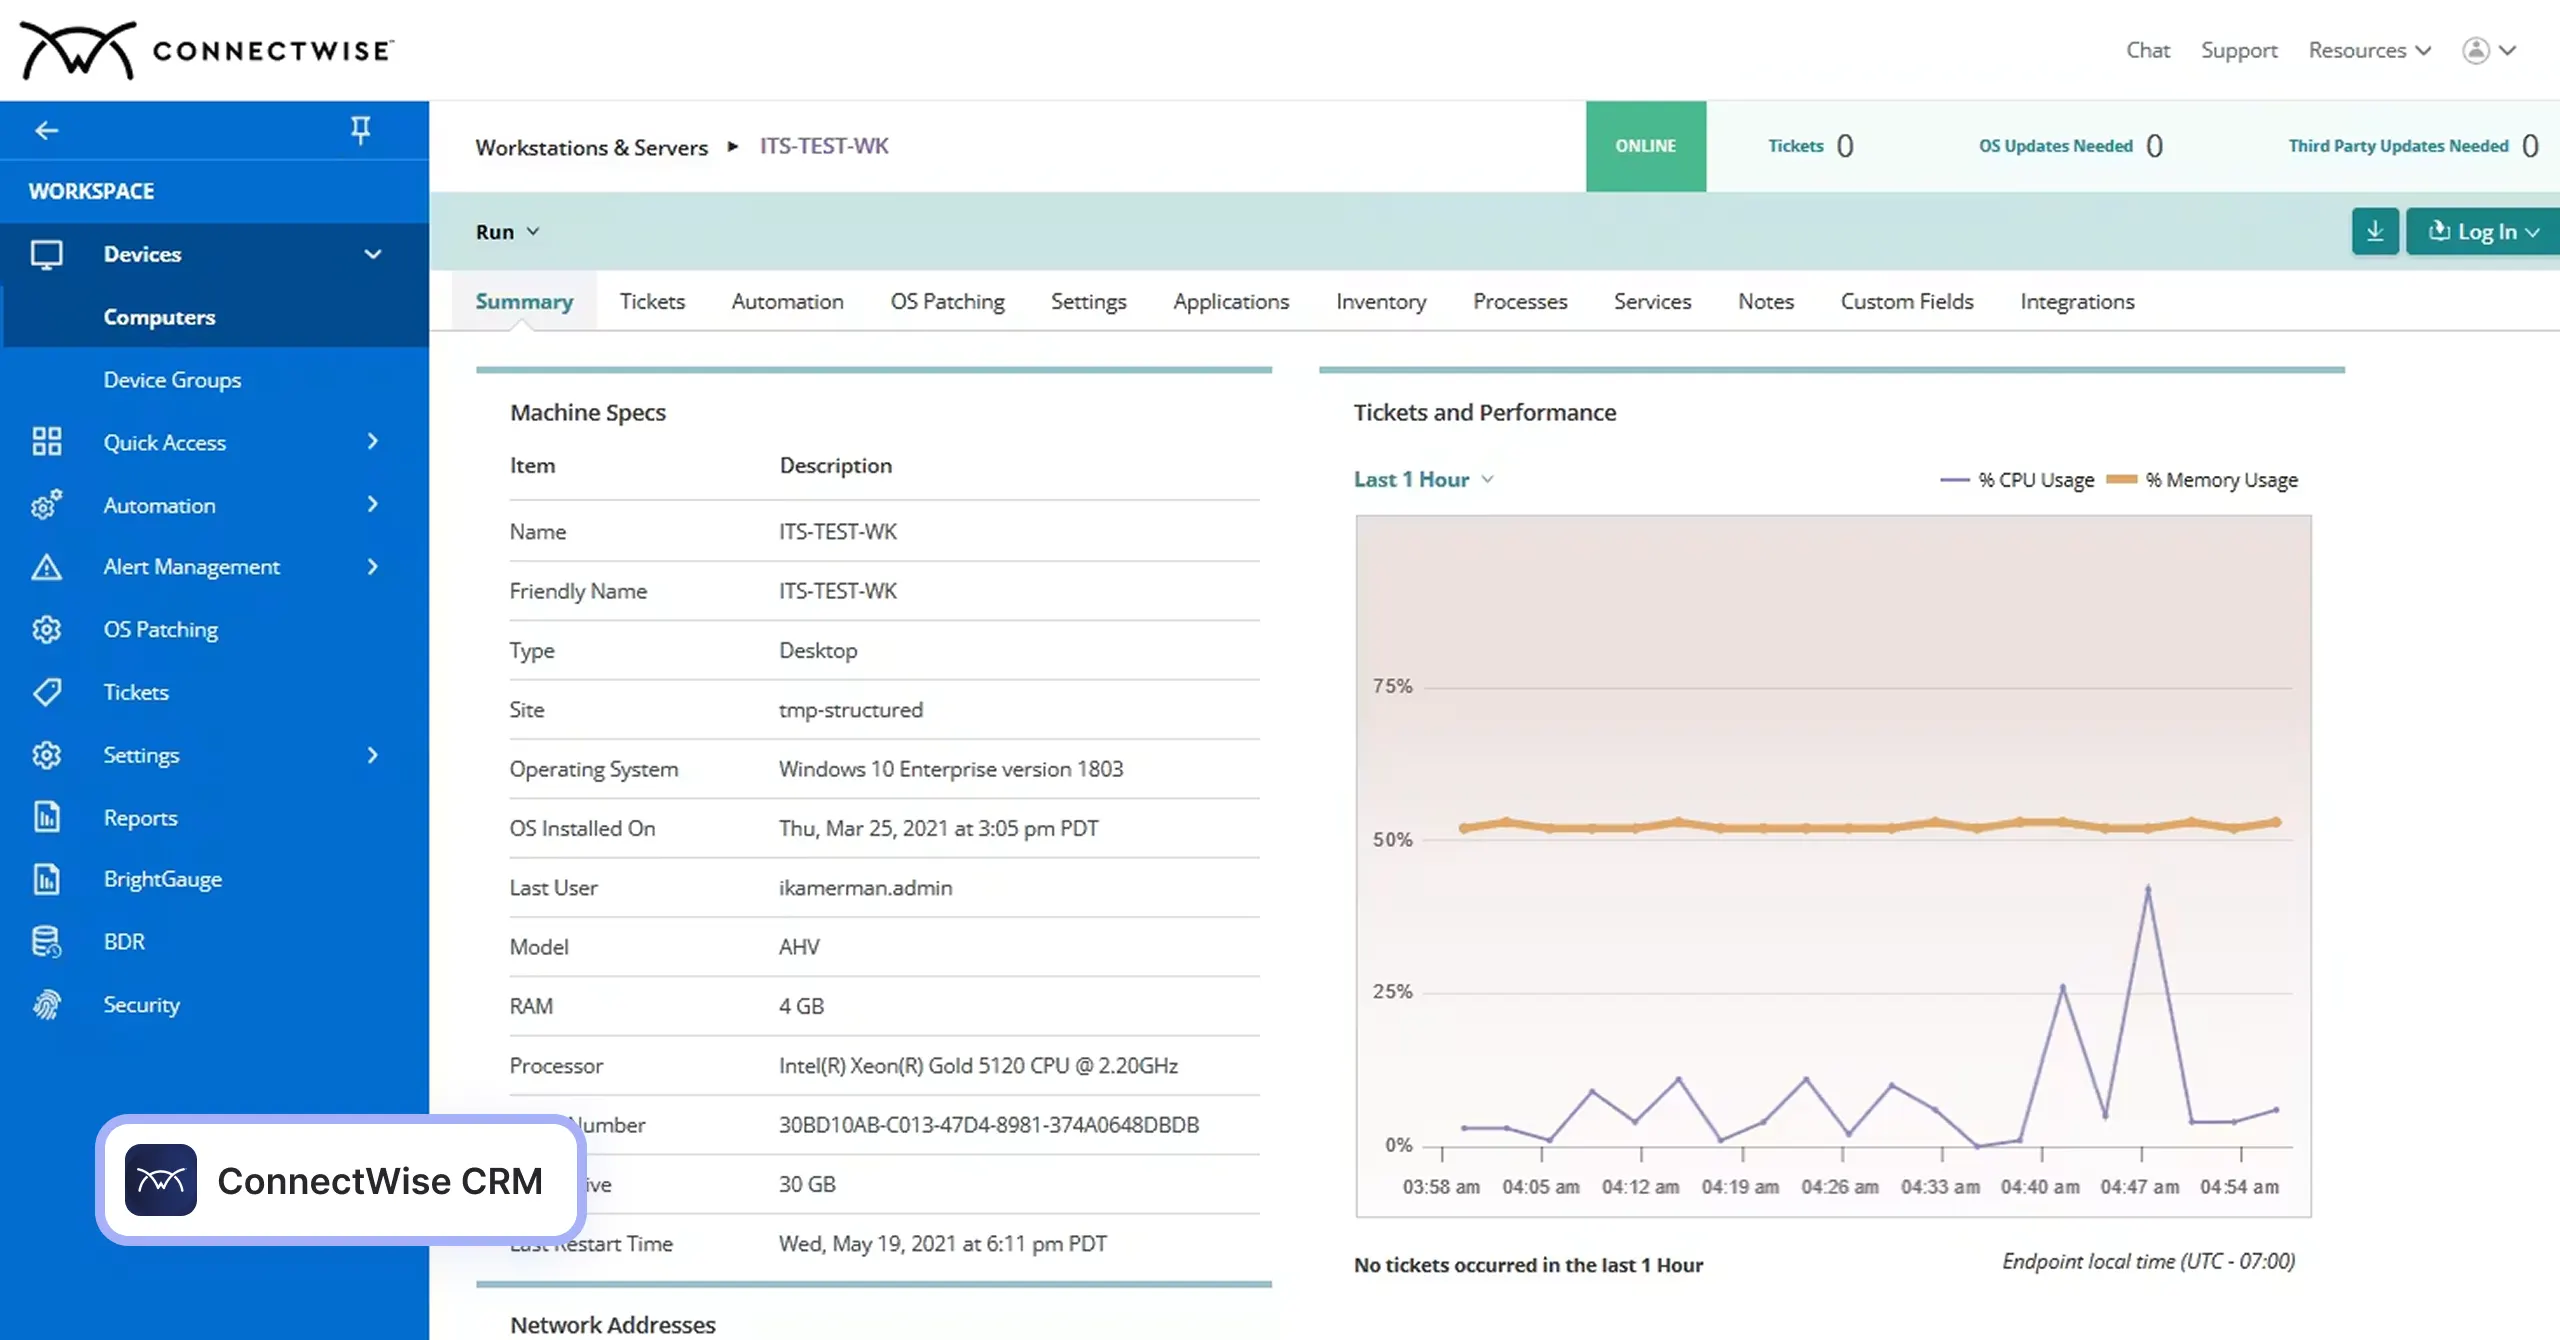Viewport: 2560px width, 1340px height.
Task: Click the BDR database icon
Action: pos(46,942)
